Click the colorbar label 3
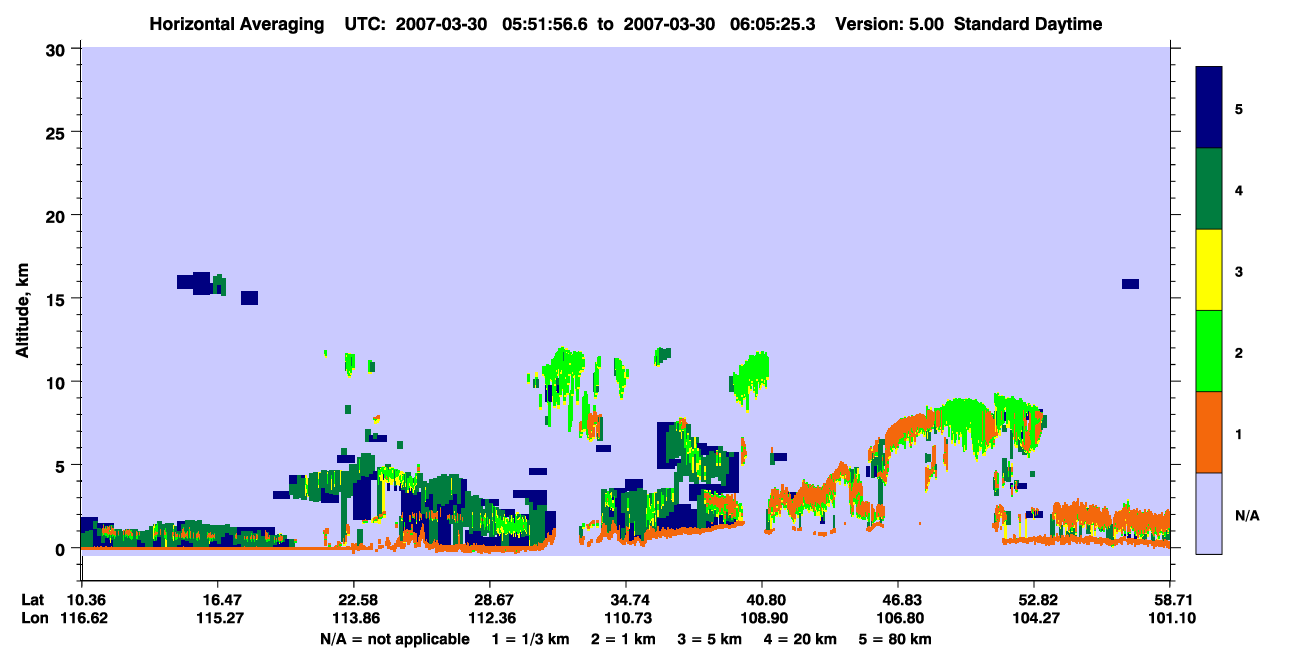1300x667 pixels. coord(1238,271)
